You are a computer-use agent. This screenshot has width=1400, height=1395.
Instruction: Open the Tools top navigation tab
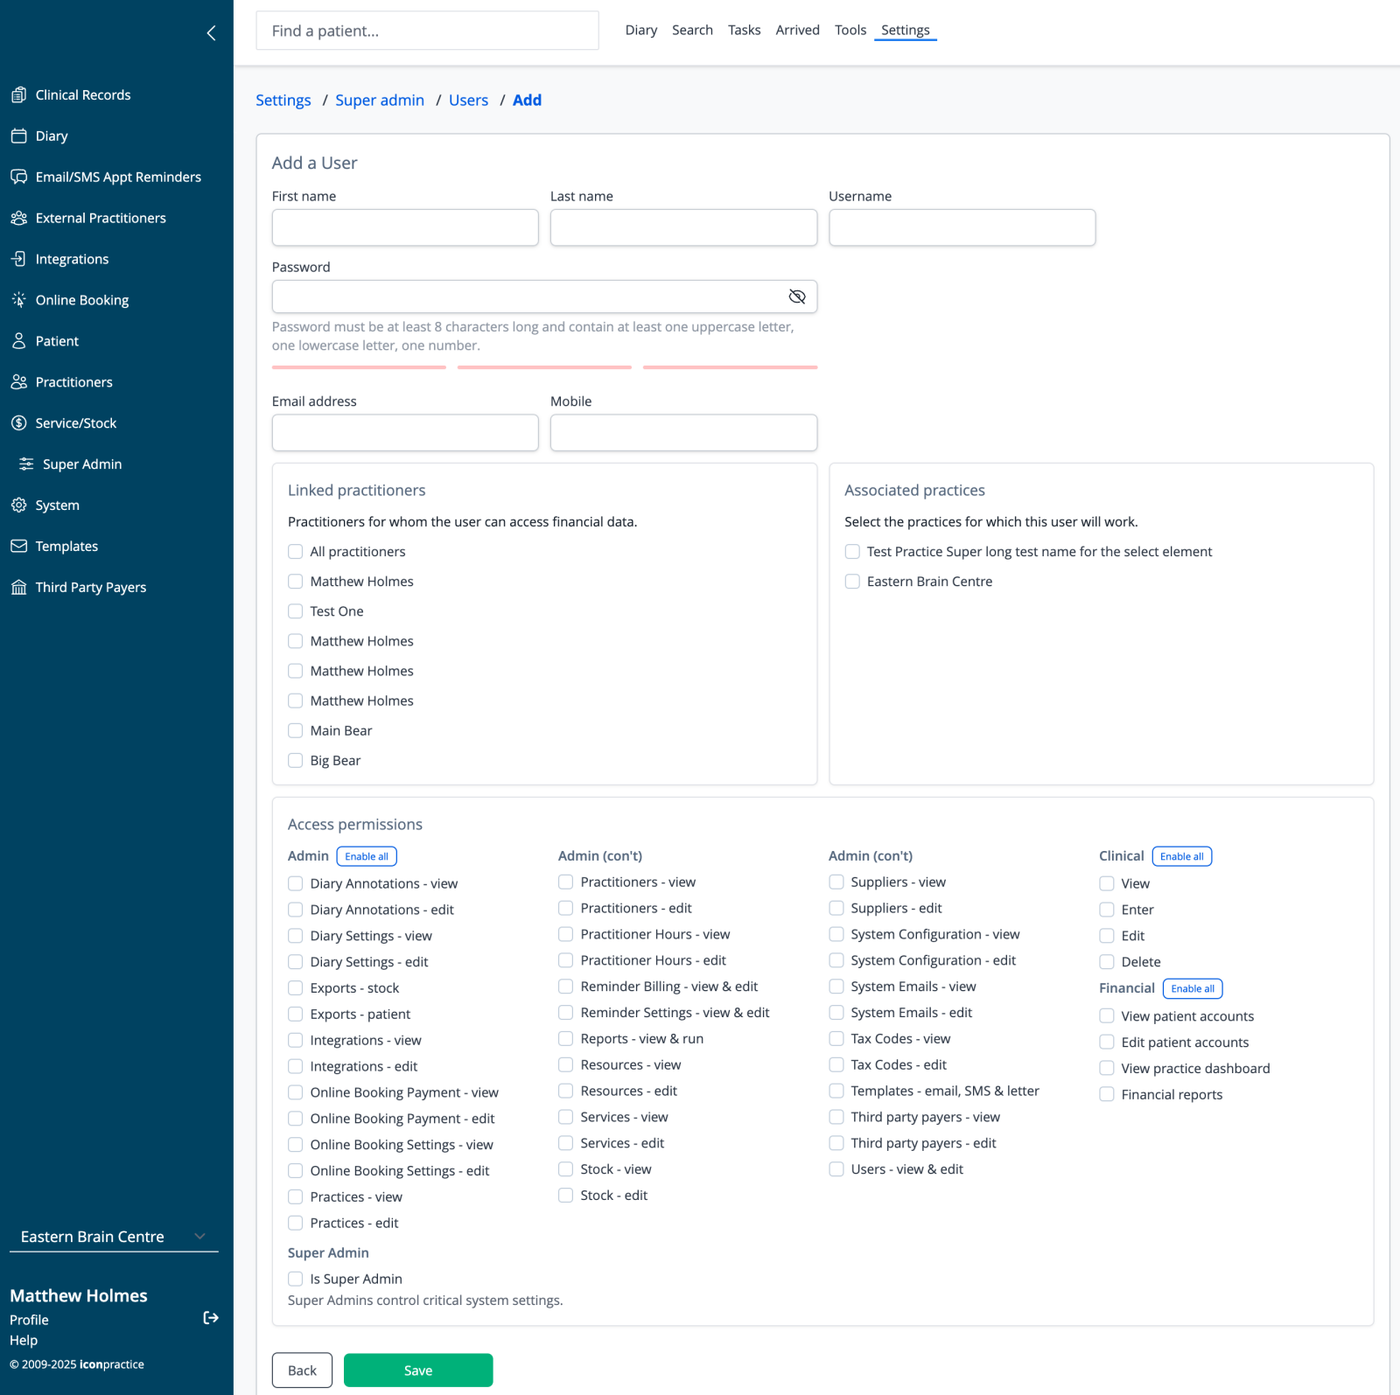click(x=851, y=30)
